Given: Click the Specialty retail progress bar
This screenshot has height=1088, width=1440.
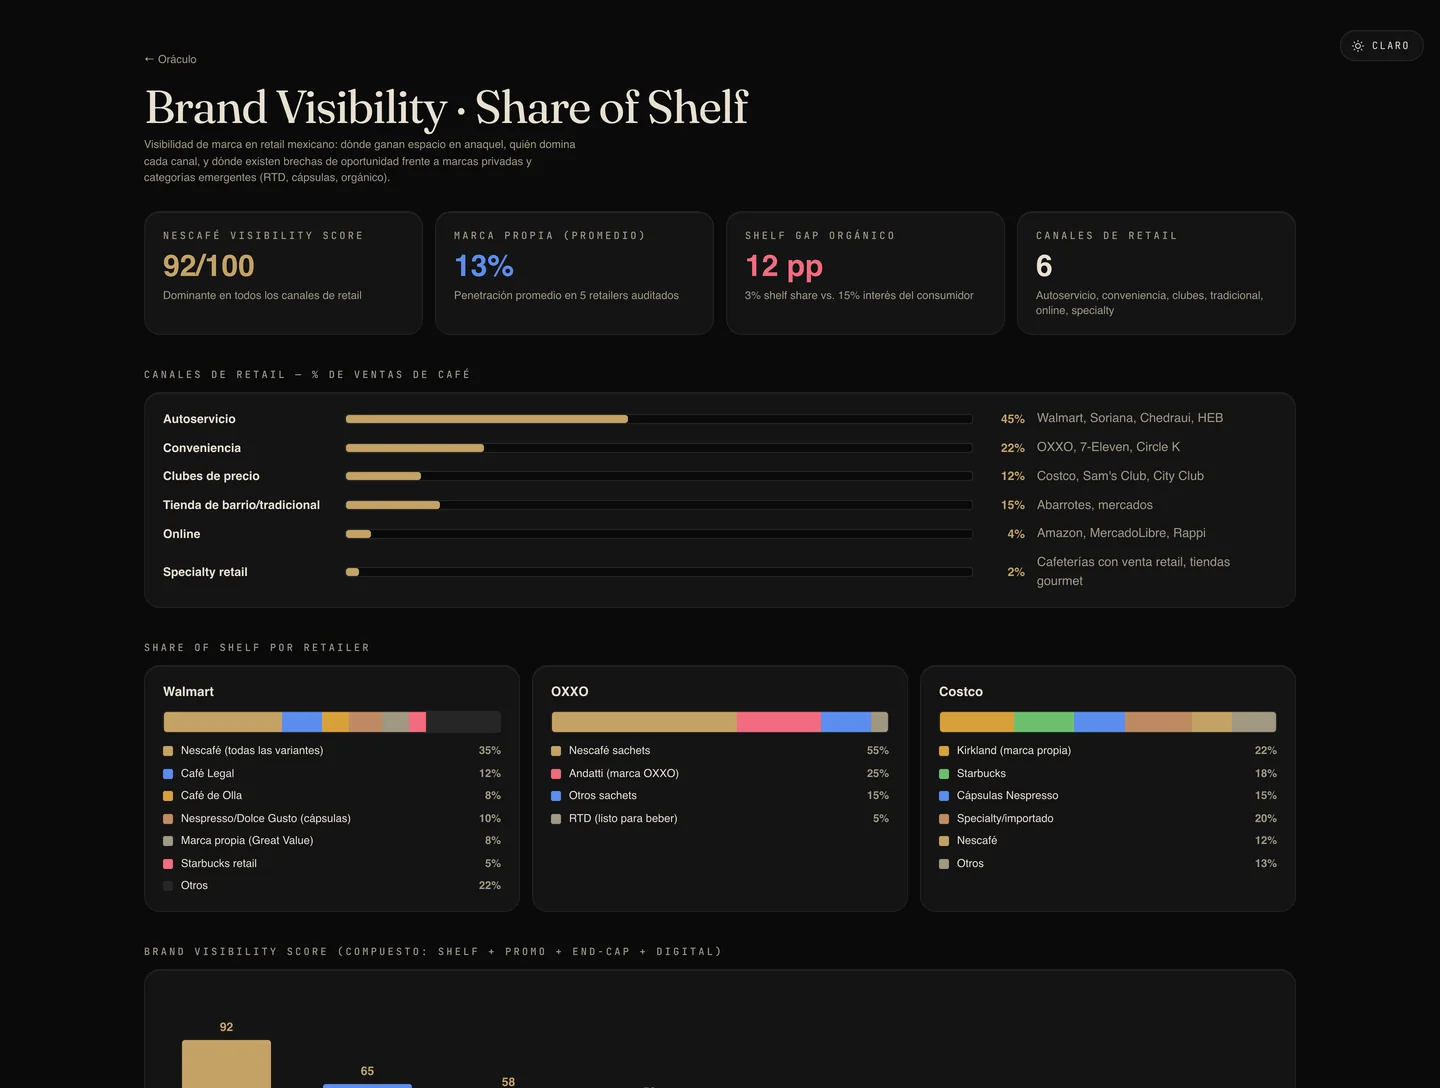Looking at the screenshot, I should pyautogui.click(x=659, y=572).
